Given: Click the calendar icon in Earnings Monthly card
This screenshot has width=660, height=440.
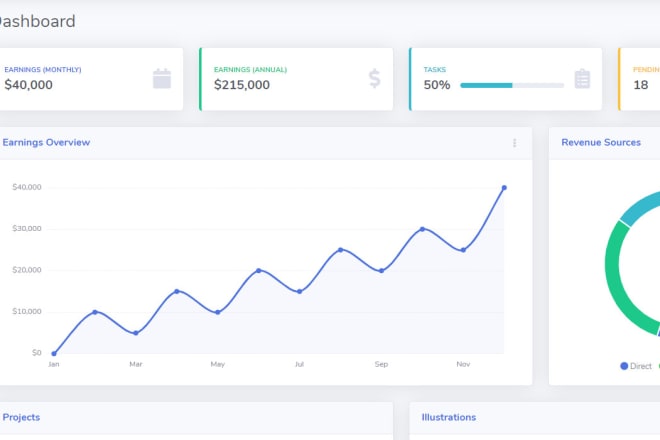Looking at the screenshot, I should [162, 79].
